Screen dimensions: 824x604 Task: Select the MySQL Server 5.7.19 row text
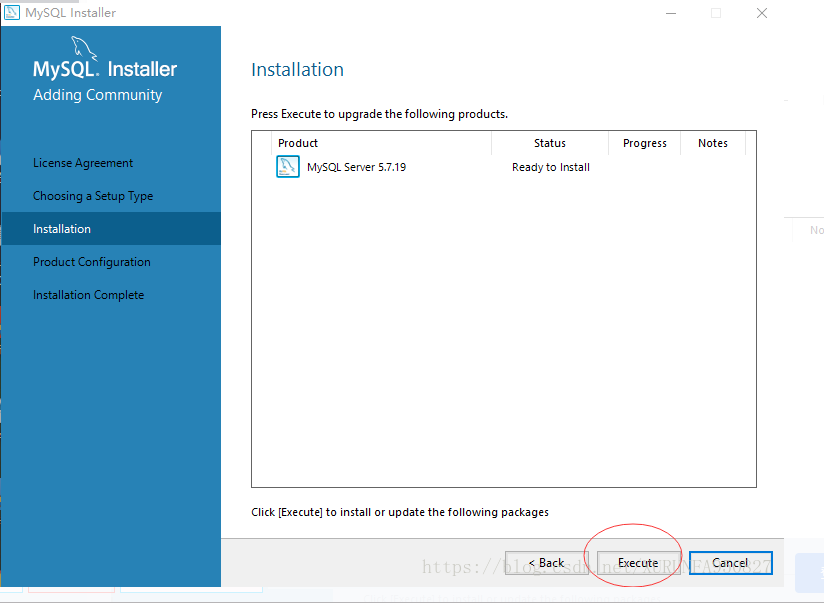pyautogui.click(x=357, y=167)
